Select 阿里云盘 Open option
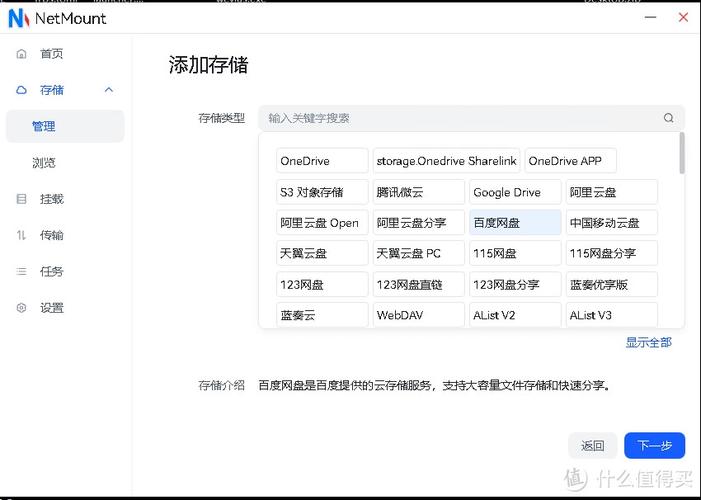Image resolution: width=701 pixels, height=500 pixels. (322, 223)
